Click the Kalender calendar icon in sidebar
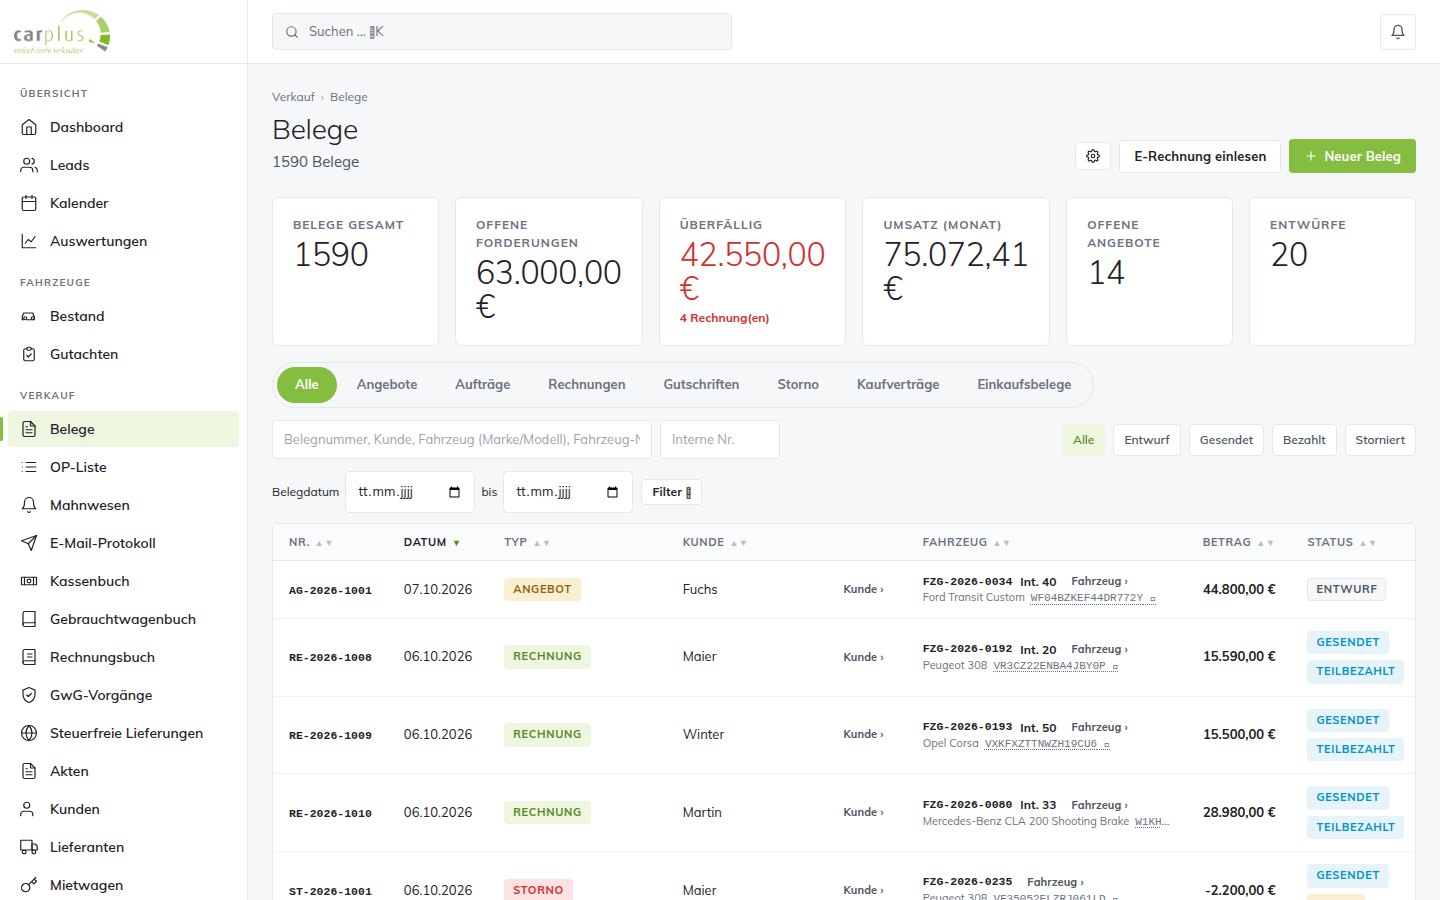Screen dimensions: 1440x900 (x=29, y=203)
